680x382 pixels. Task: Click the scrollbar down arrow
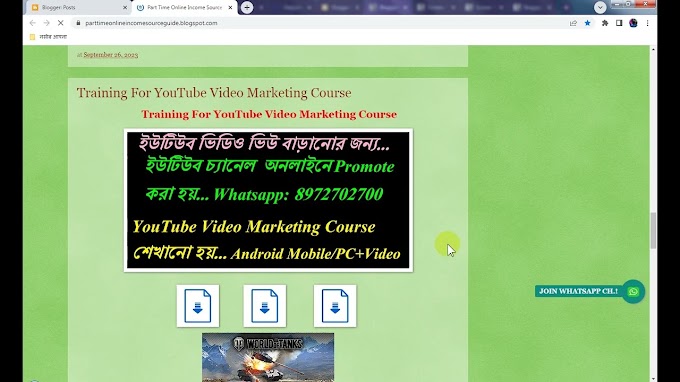(x=653, y=379)
